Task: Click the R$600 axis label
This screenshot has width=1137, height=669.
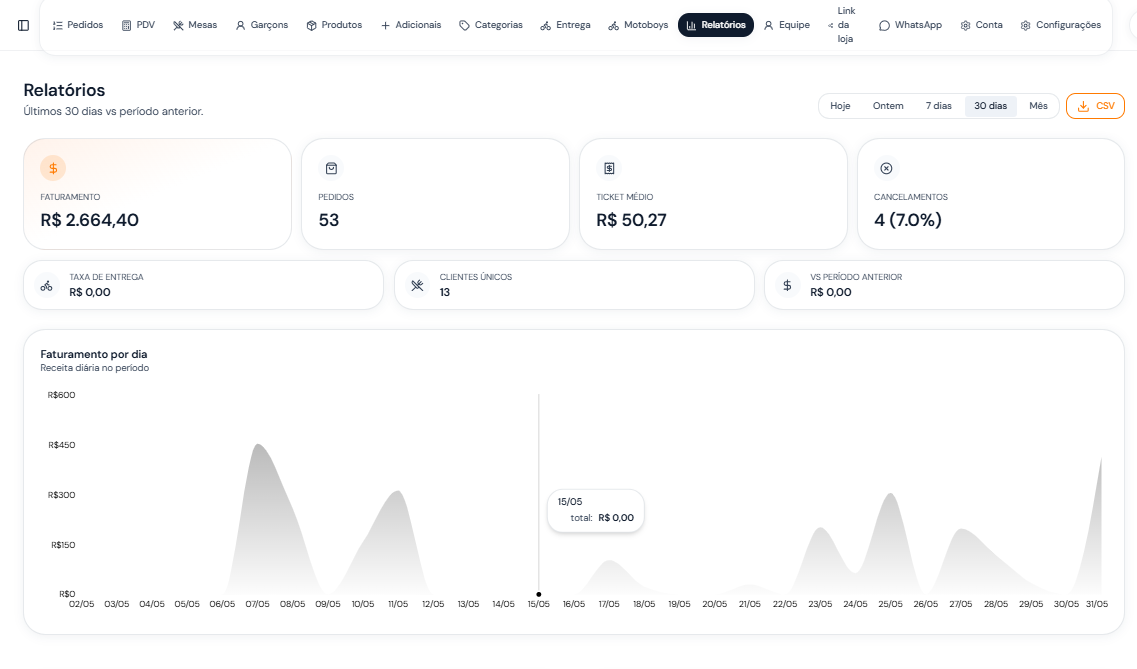Action: 62,395
